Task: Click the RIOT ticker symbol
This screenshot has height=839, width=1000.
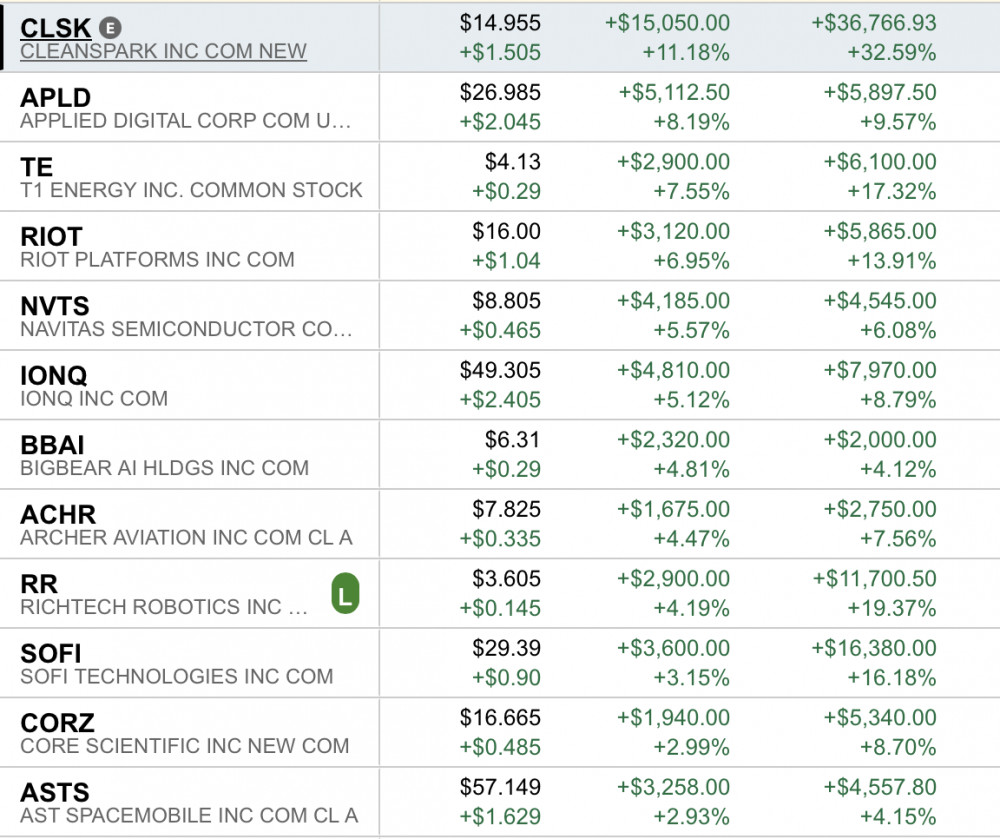Action: [x=52, y=237]
